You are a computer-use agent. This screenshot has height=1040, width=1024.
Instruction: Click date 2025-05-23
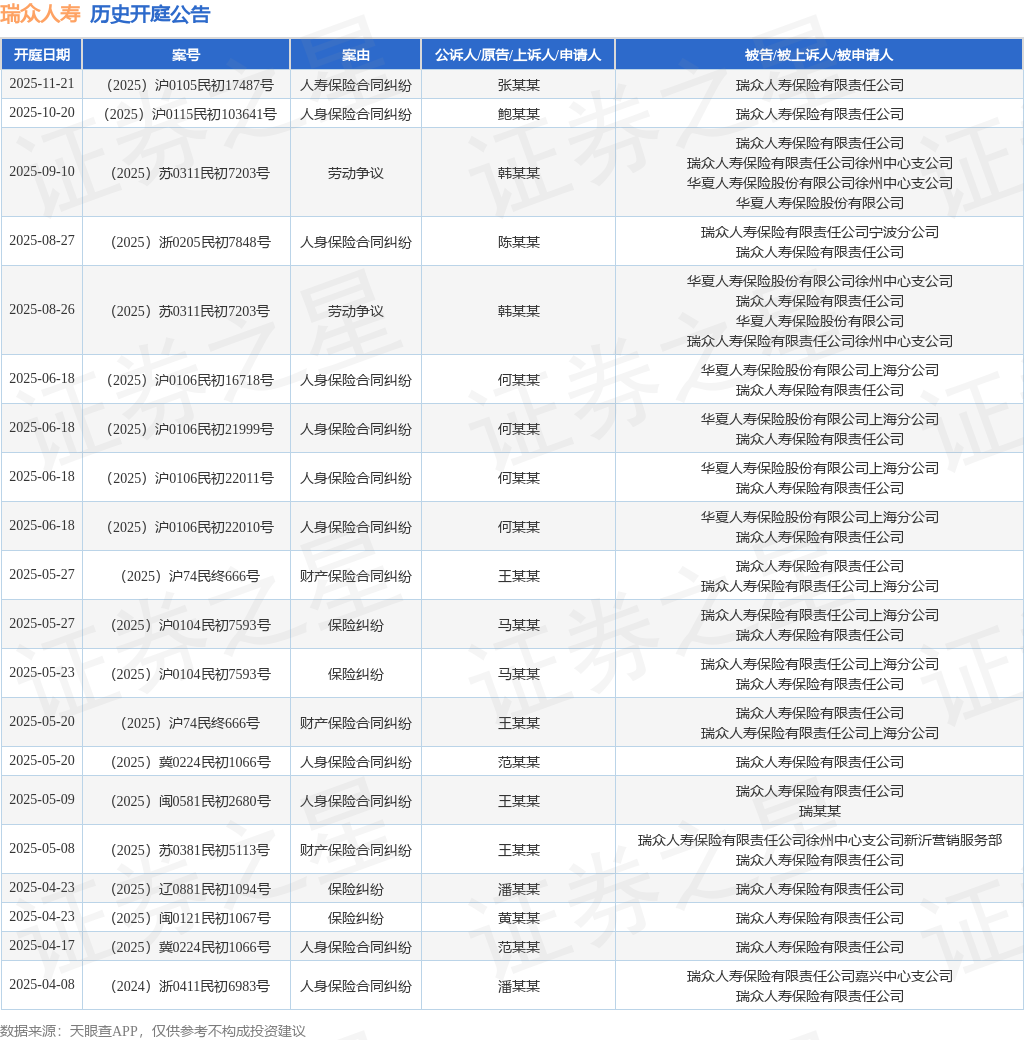(x=42, y=673)
